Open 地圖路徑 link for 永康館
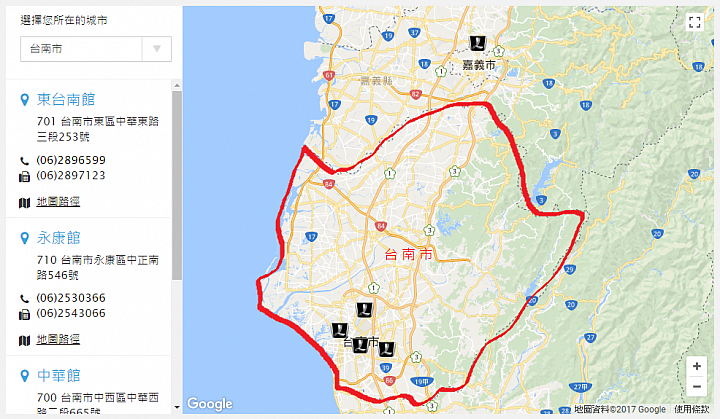The image size is (720, 419). pyautogui.click(x=58, y=340)
